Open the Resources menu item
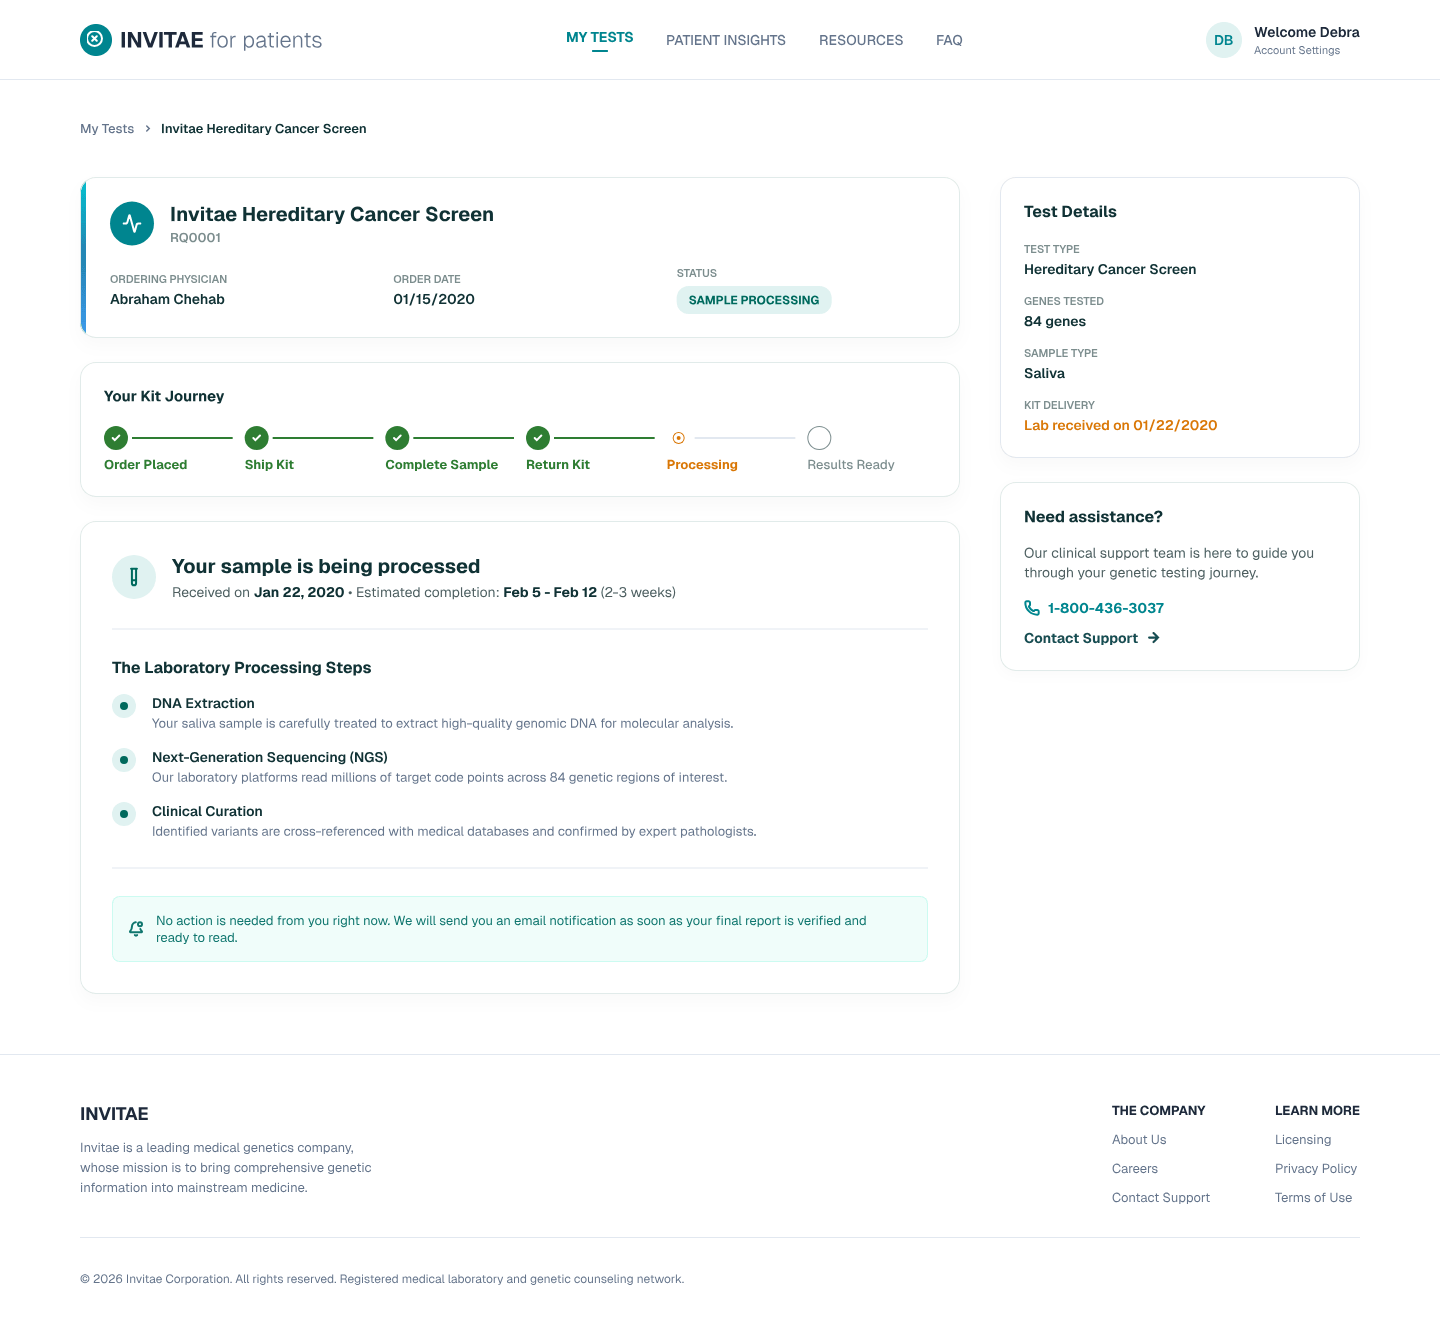Viewport: 1440px width, 1328px height. pyautogui.click(x=861, y=40)
